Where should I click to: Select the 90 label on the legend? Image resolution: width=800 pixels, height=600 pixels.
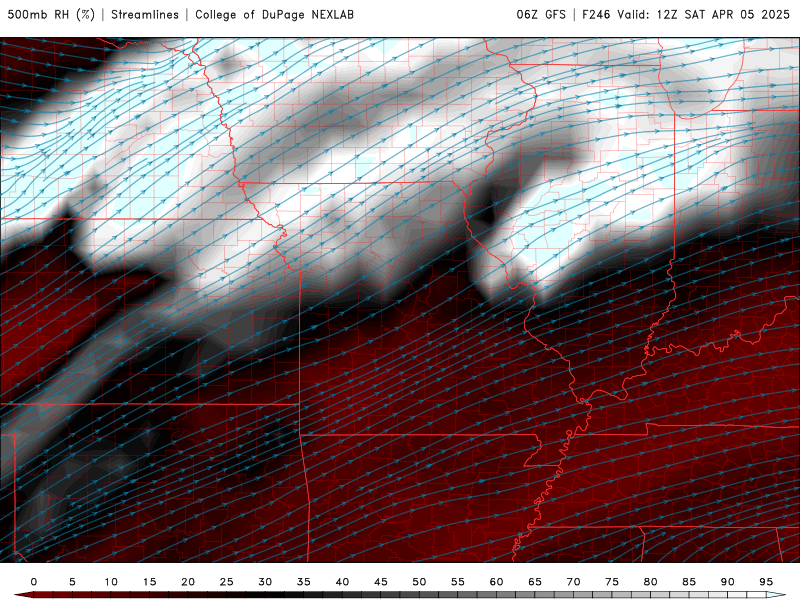728,582
